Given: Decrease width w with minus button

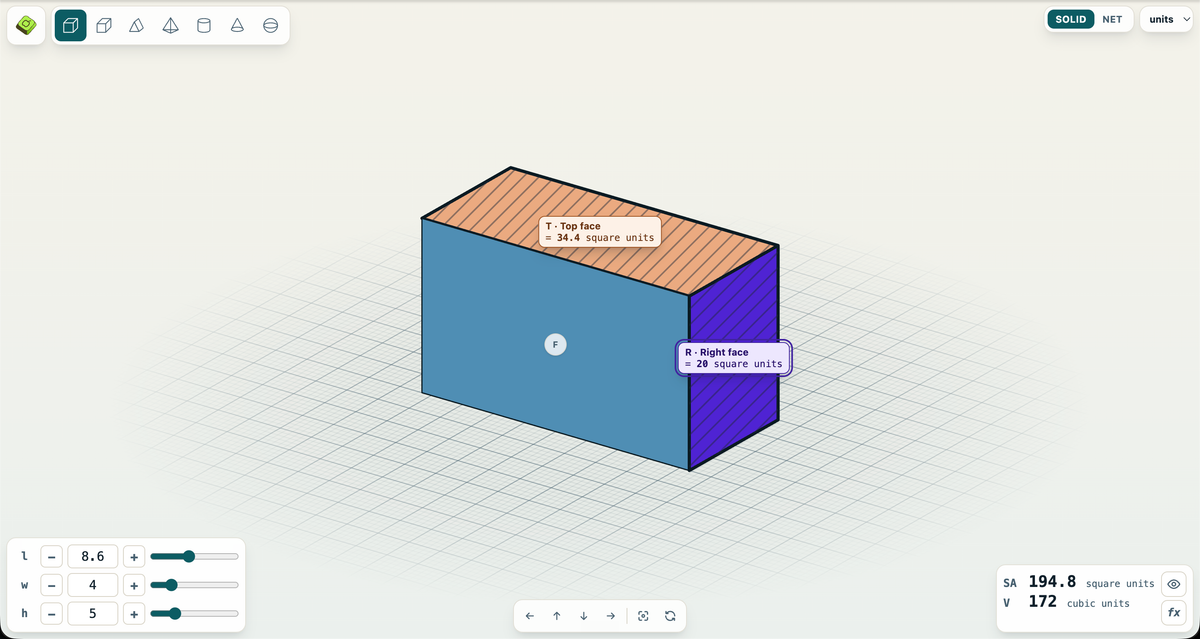Looking at the screenshot, I should coord(53,585).
